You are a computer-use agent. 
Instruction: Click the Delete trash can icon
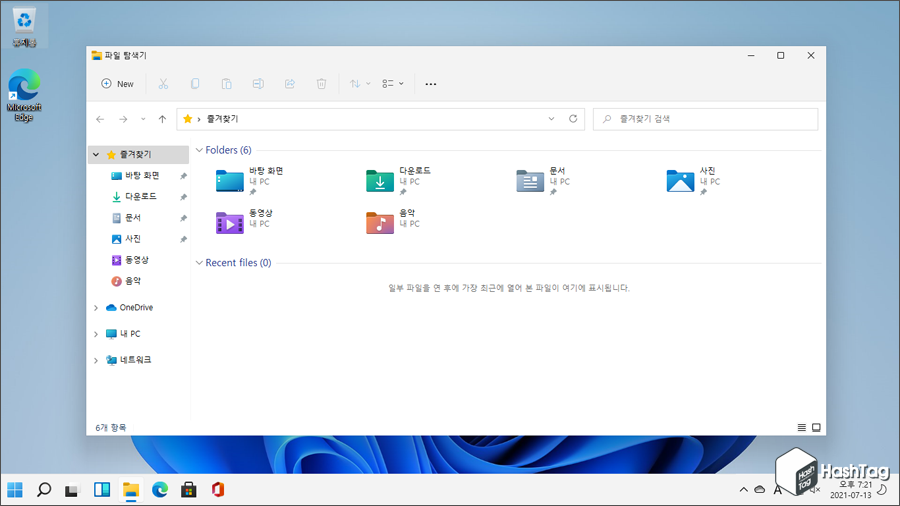pos(321,84)
